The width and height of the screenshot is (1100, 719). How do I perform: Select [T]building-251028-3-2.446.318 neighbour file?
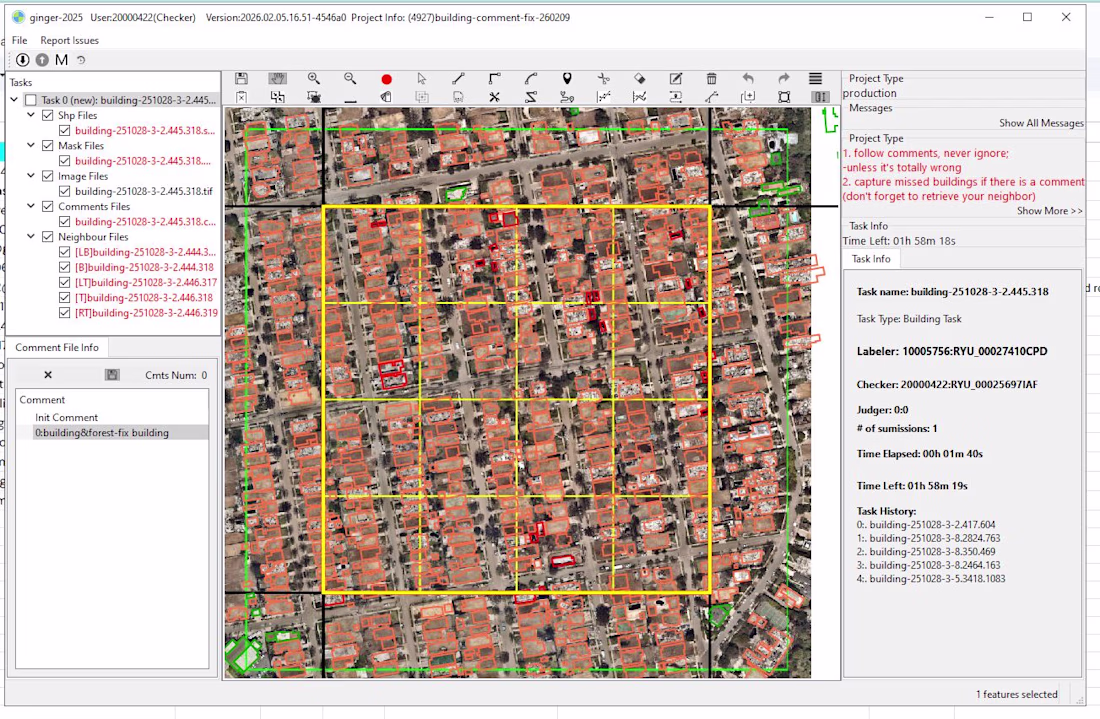pos(144,297)
